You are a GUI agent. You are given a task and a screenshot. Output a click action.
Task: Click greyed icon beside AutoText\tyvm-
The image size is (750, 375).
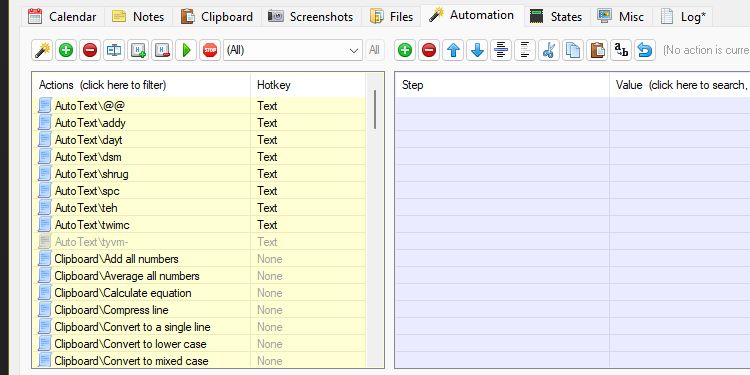point(44,242)
